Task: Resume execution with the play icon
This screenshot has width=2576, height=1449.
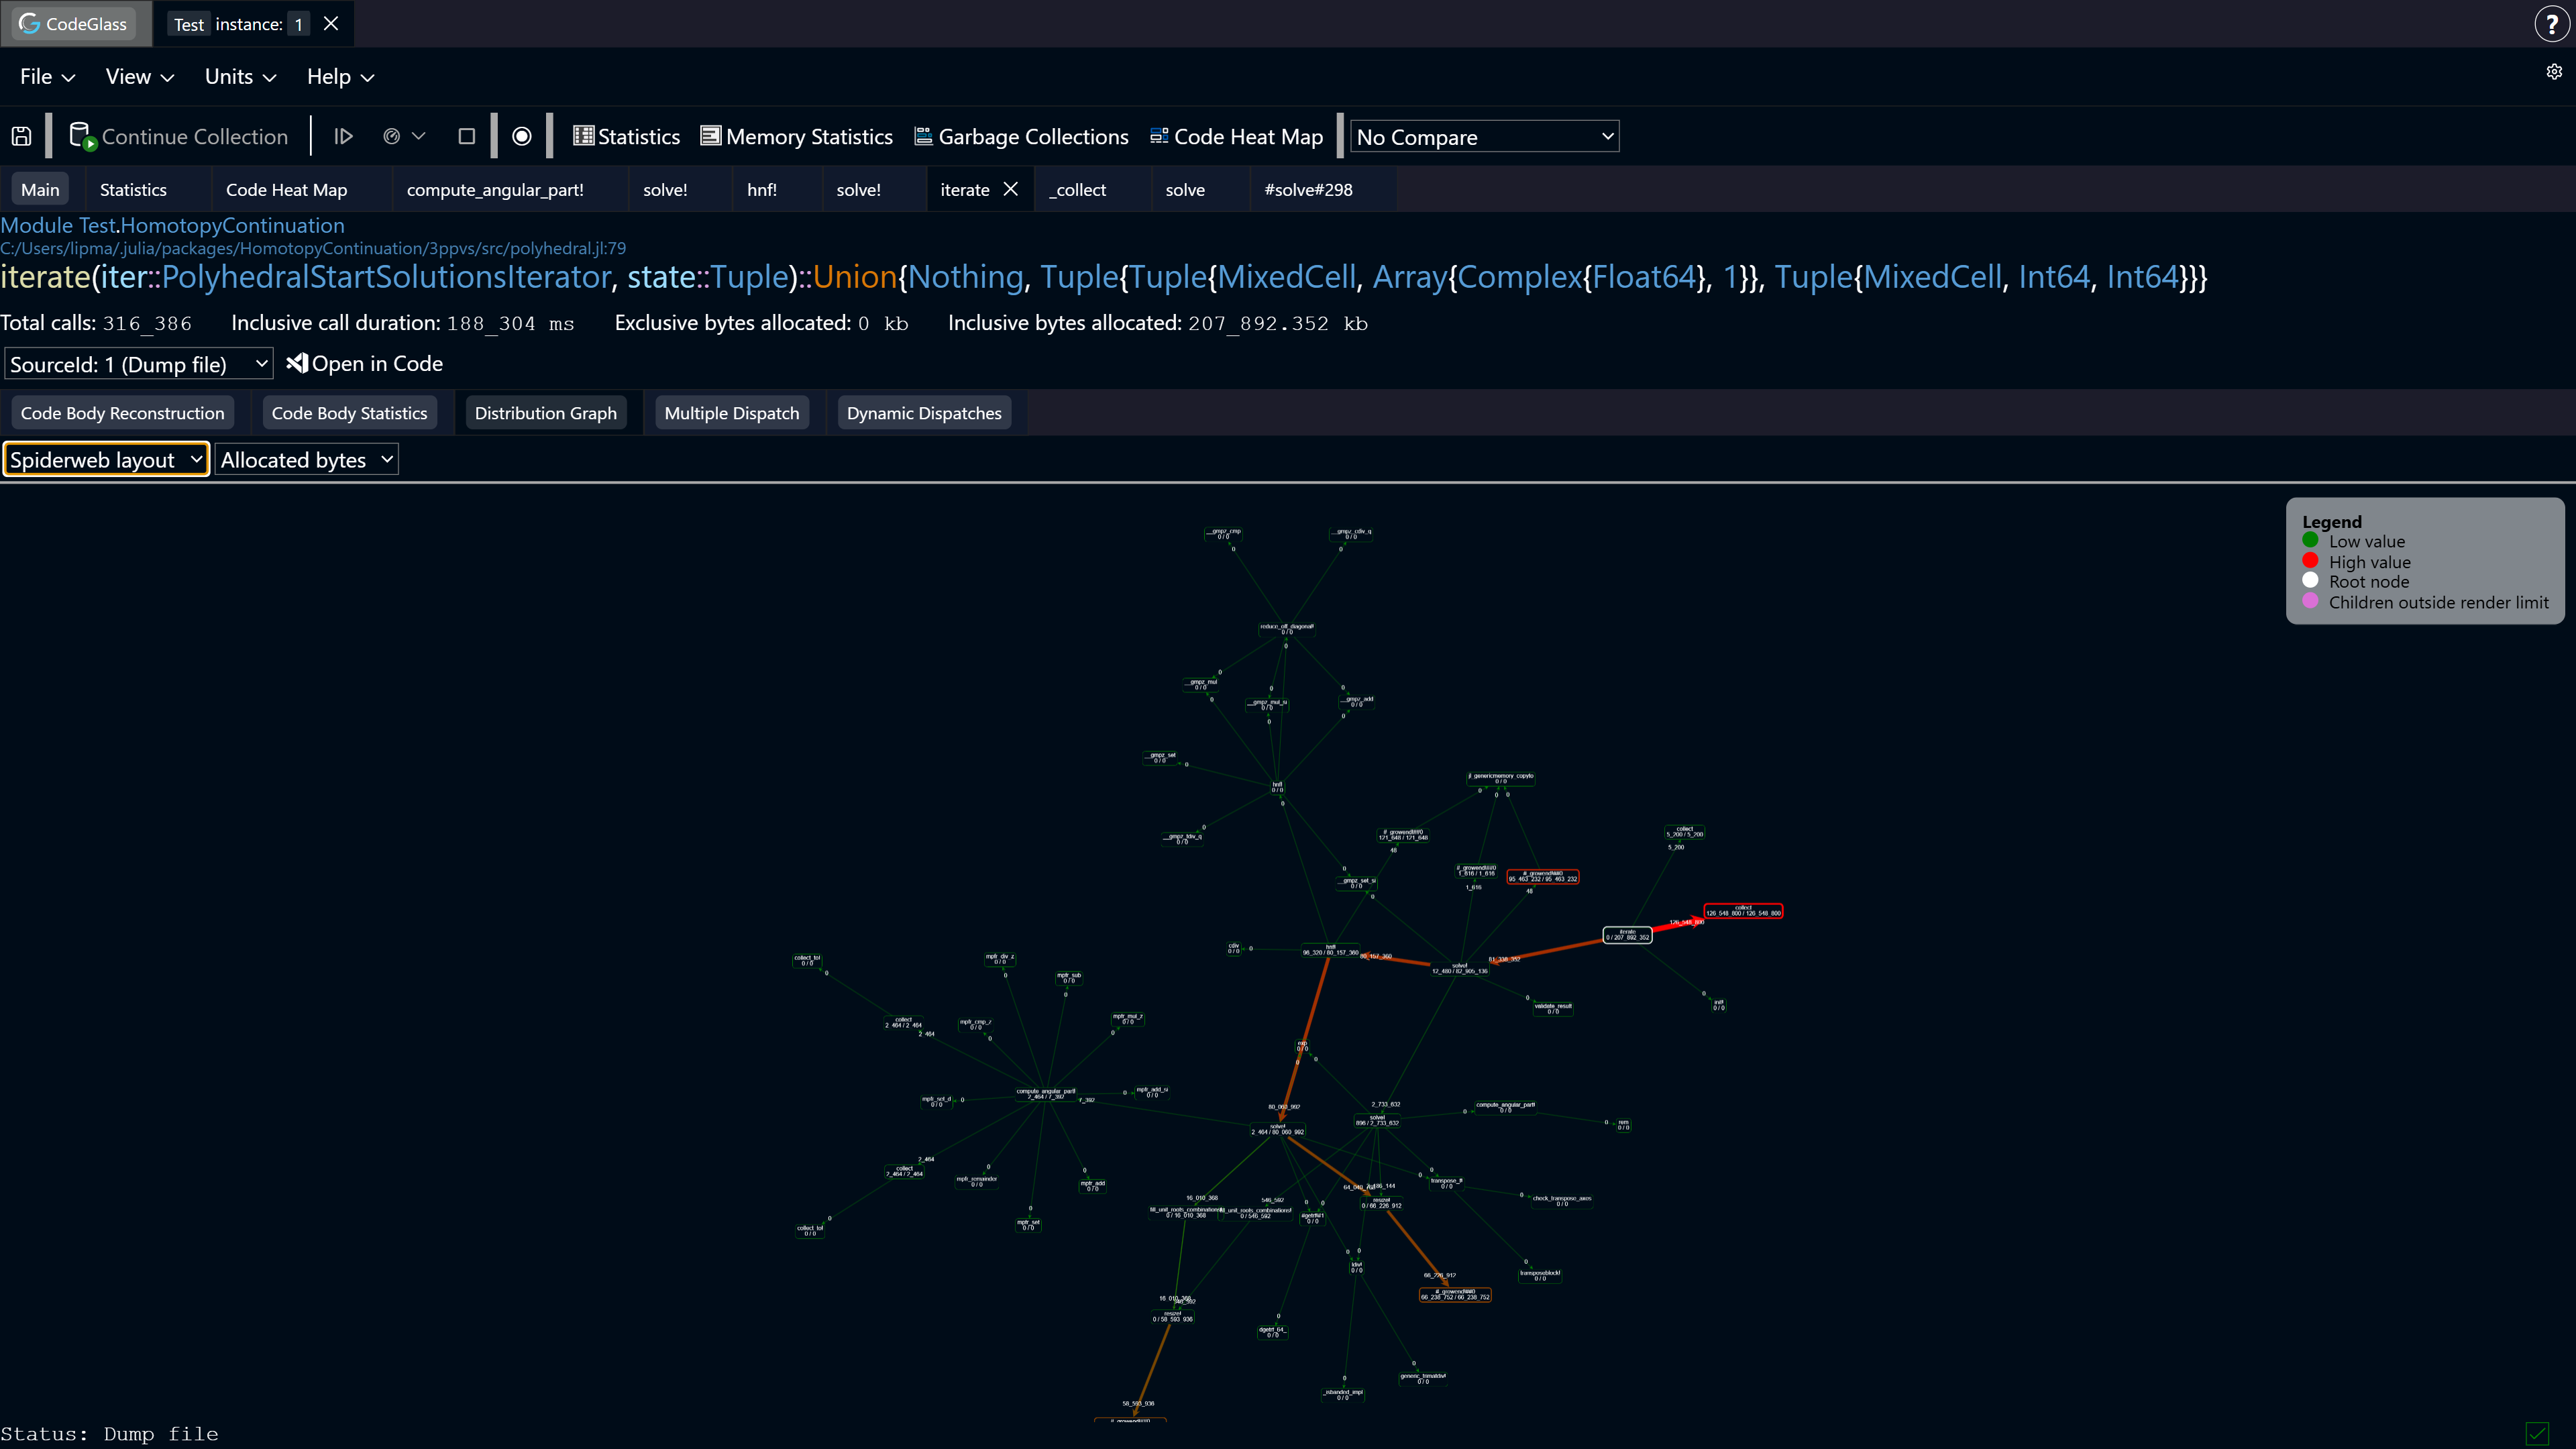Action: pyautogui.click(x=343, y=136)
